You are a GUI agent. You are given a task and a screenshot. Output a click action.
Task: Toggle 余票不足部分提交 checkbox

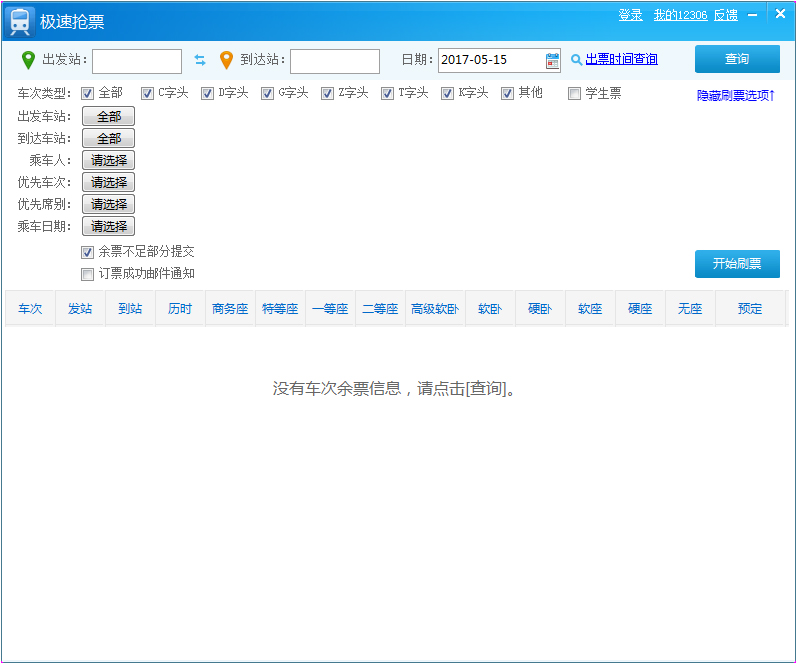point(88,252)
